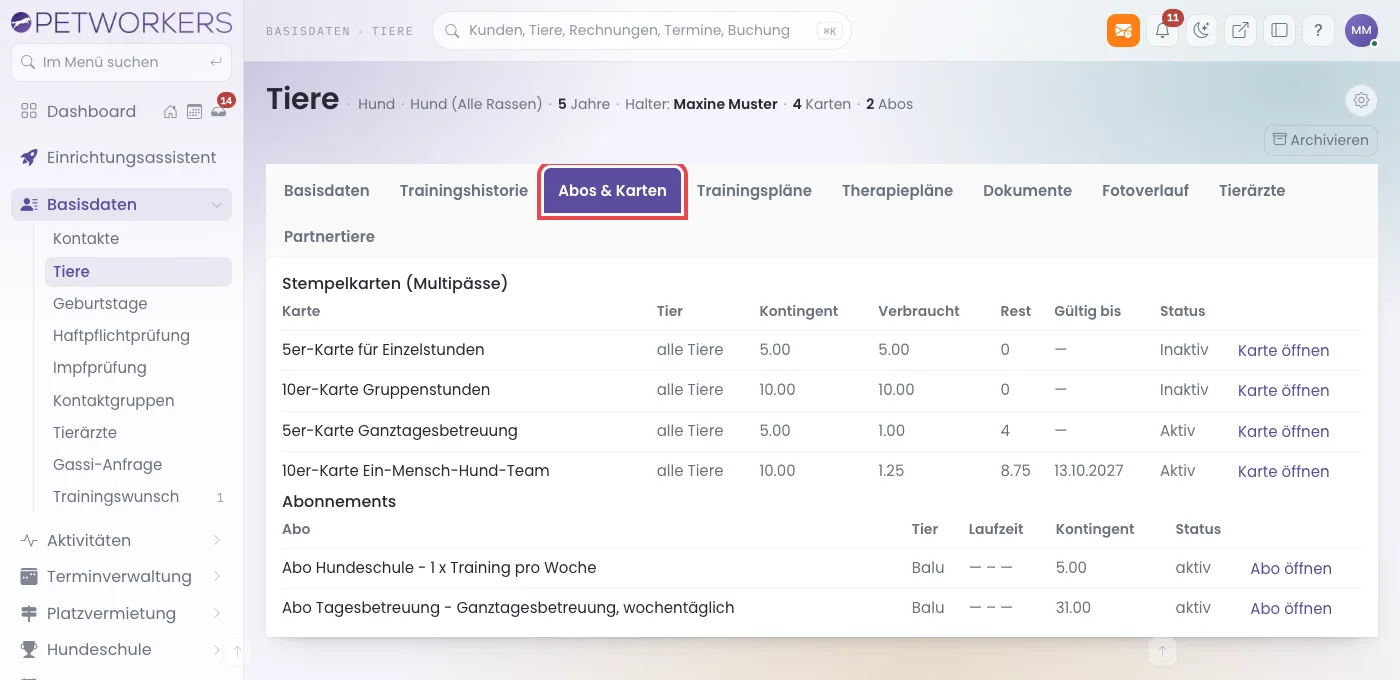Image resolution: width=1400 pixels, height=680 pixels.
Task: Open help via the question mark icon
Action: (x=1318, y=30)
